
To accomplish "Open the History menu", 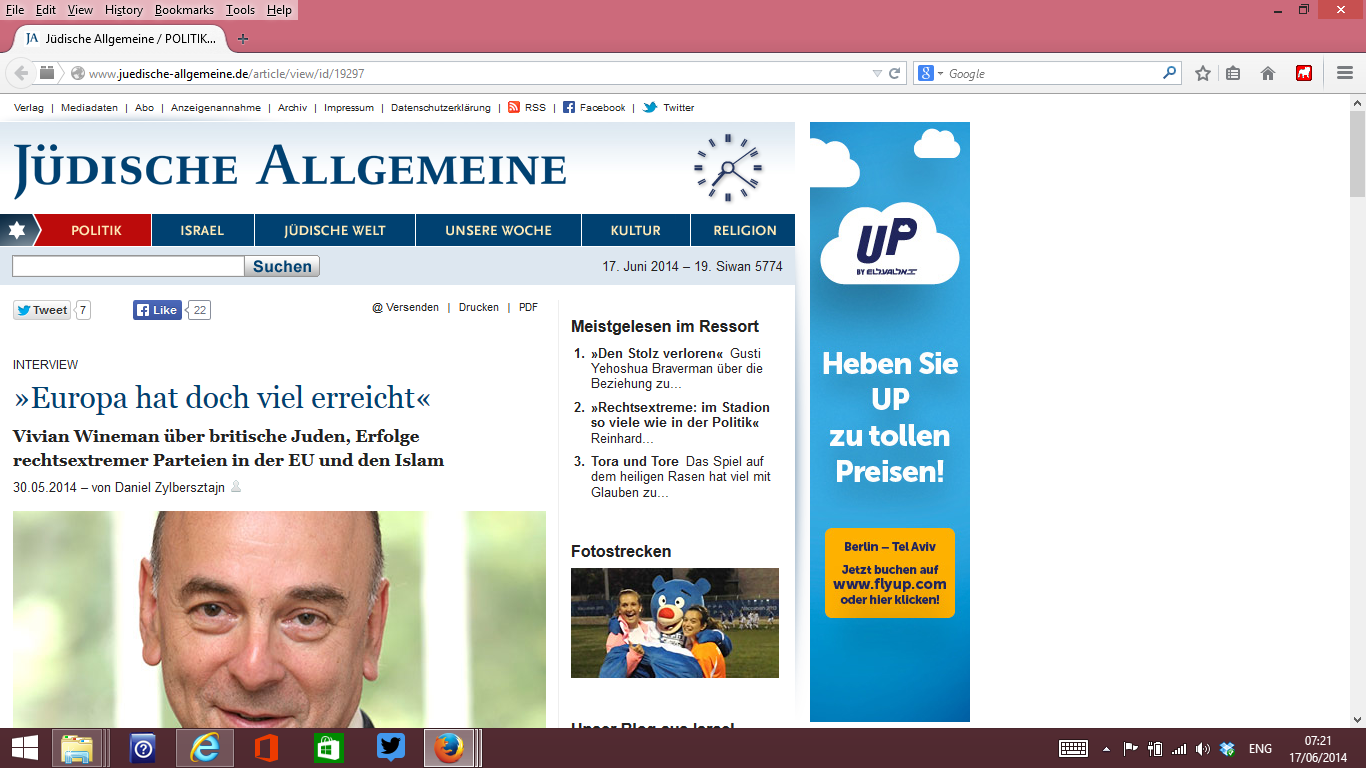I will coord(123,10).
